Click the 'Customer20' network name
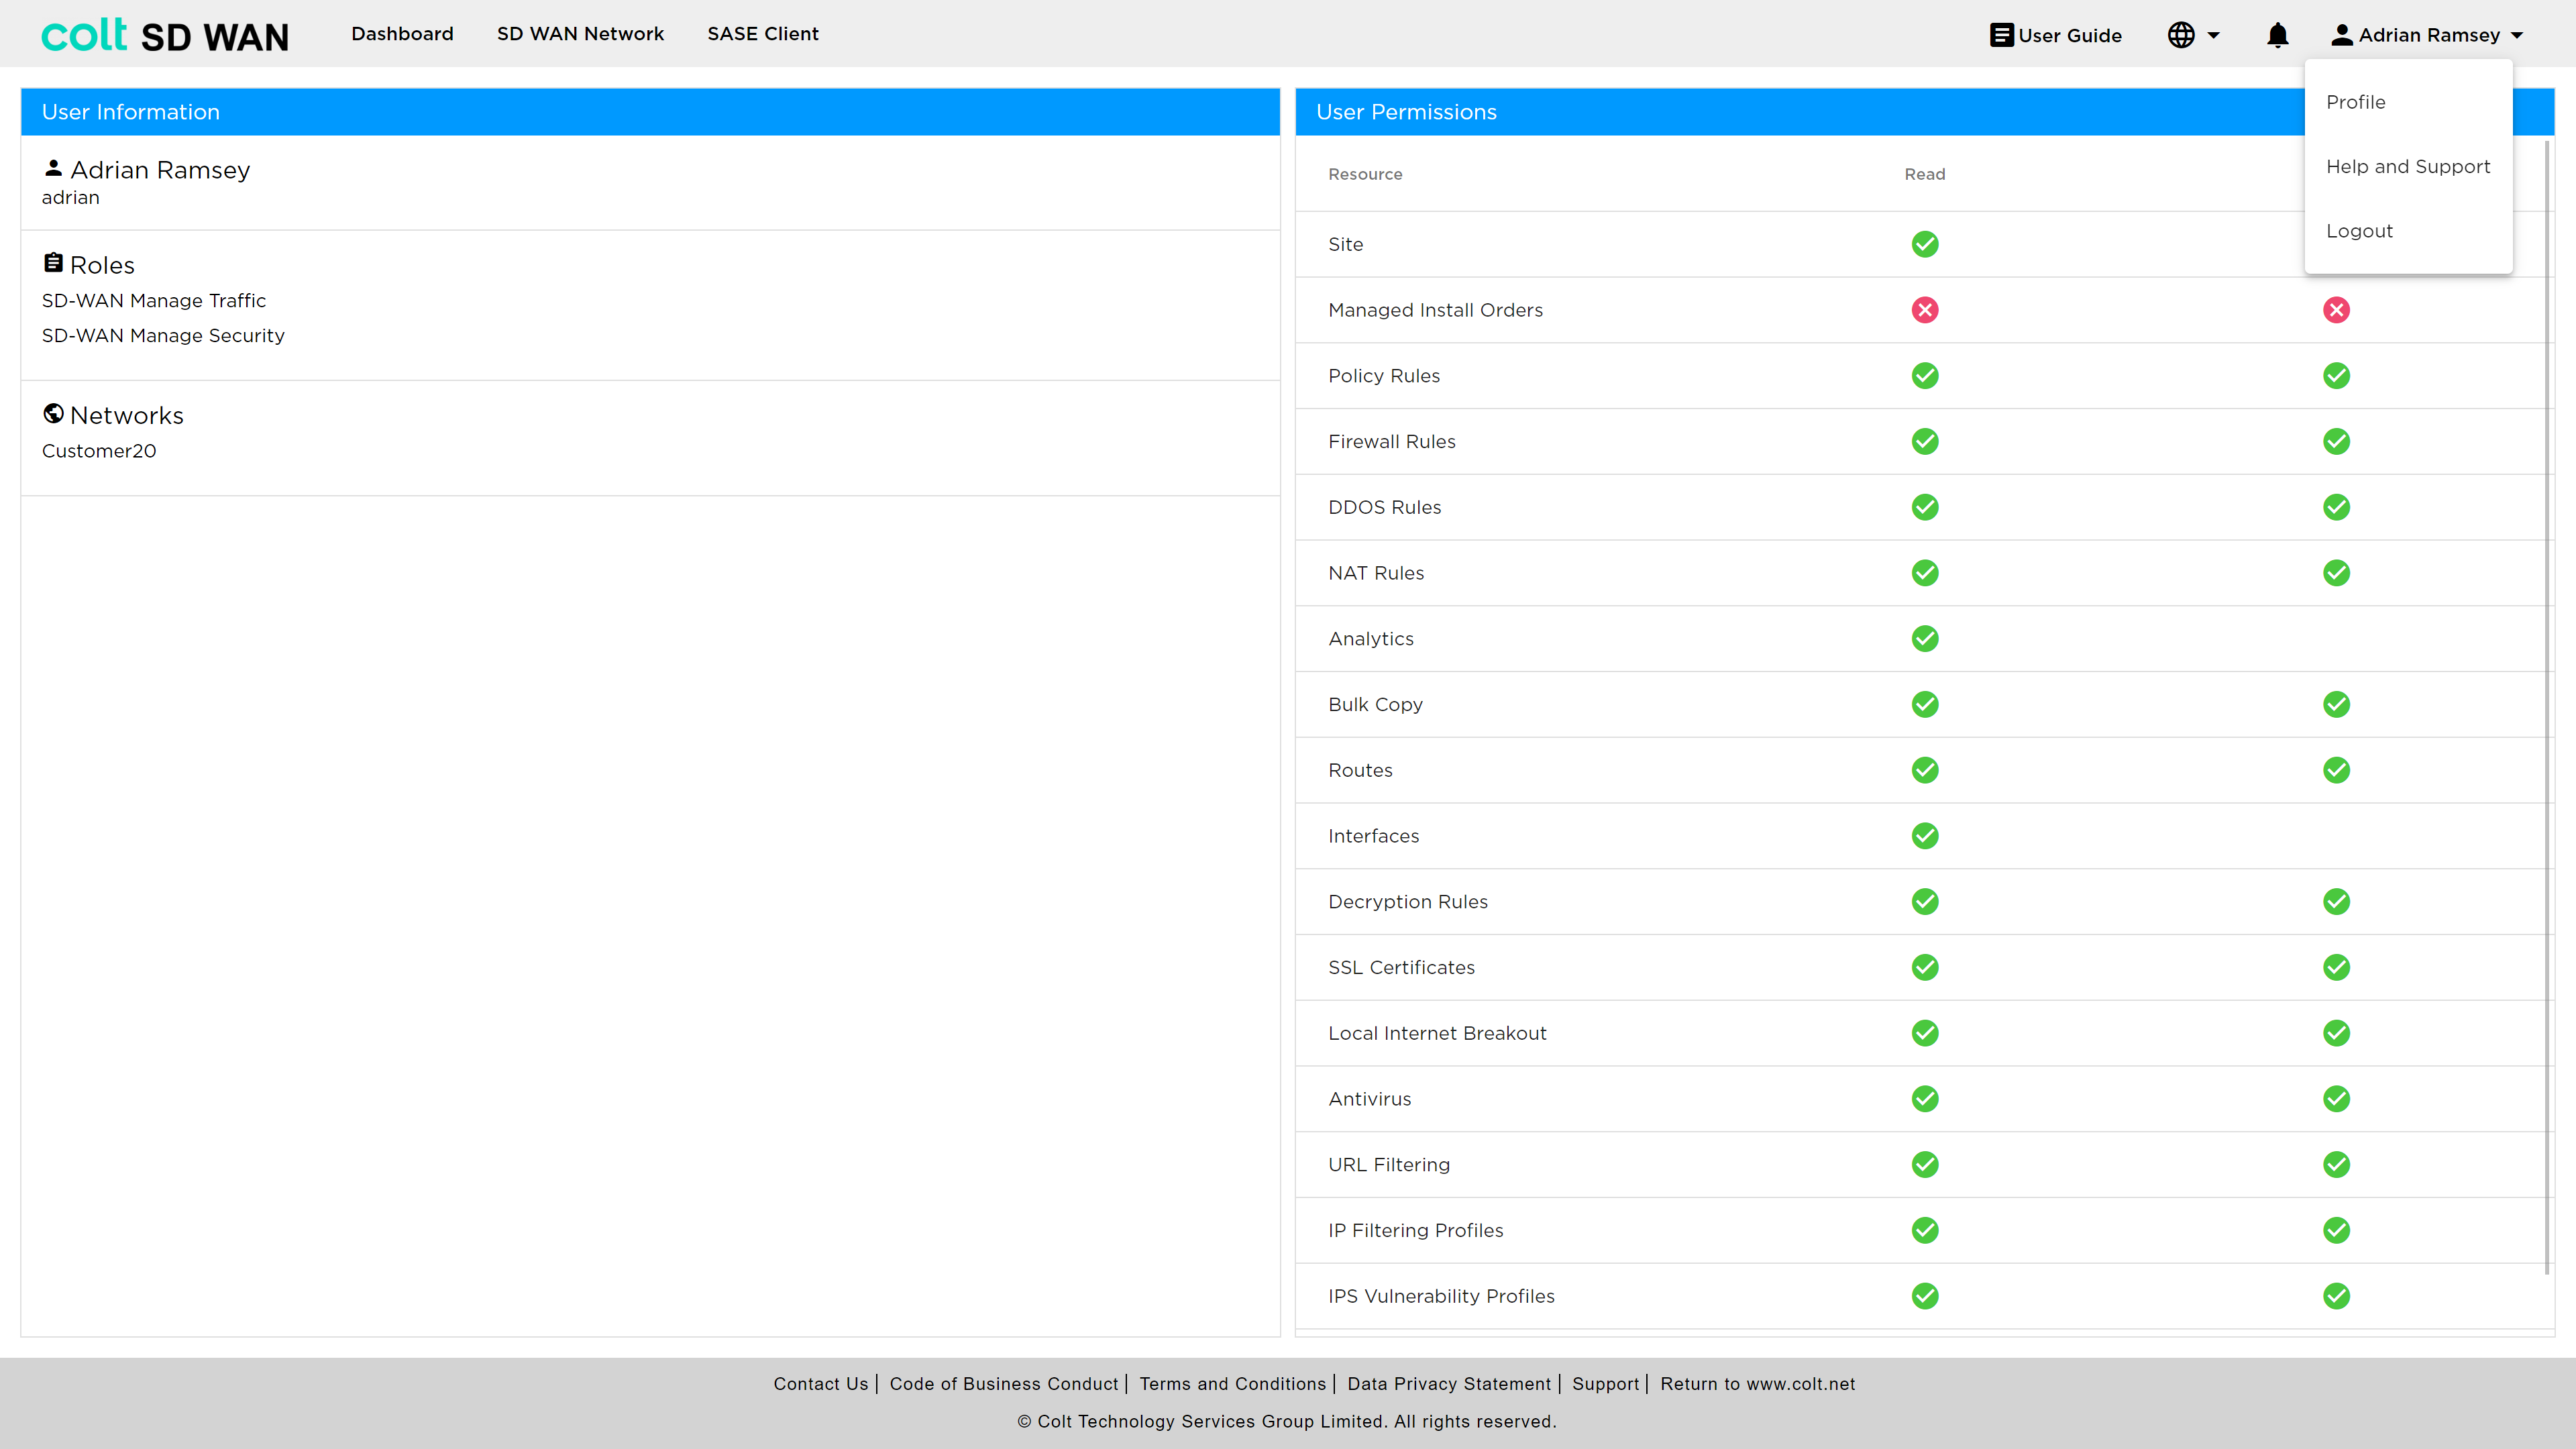 99,451
